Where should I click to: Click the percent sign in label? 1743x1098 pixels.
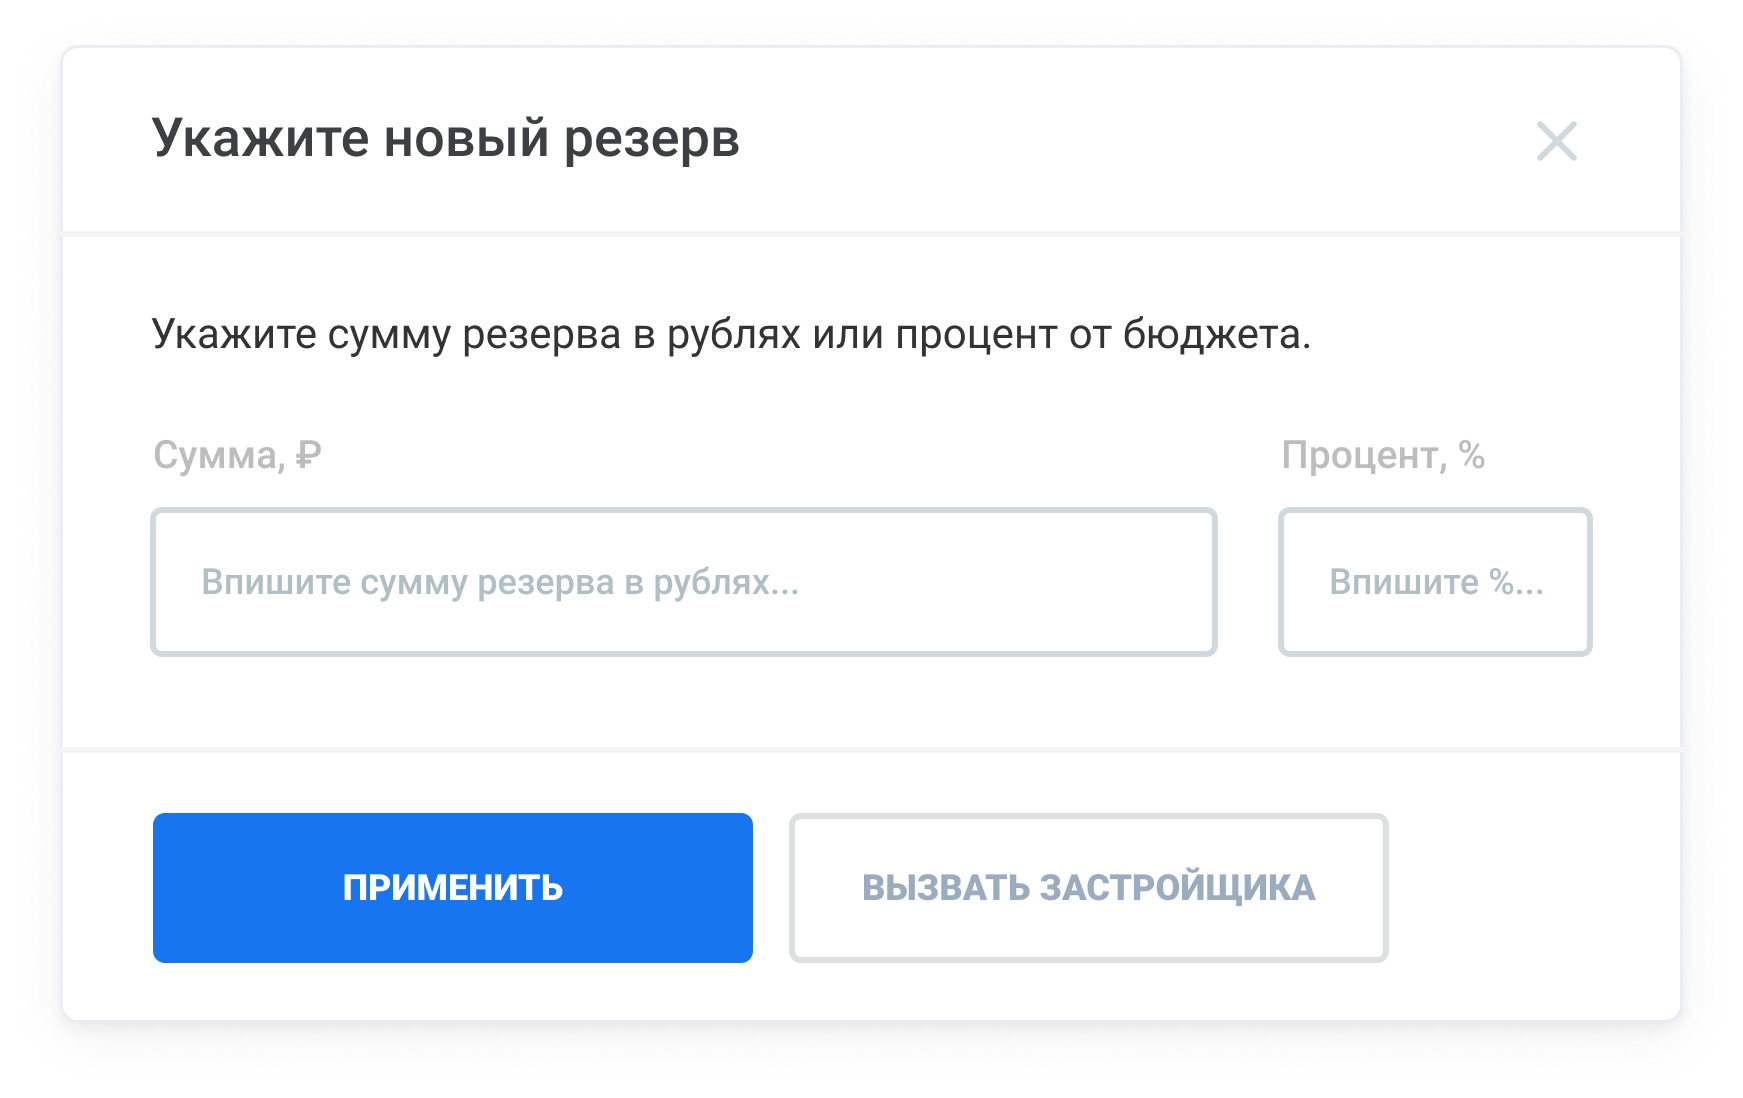[1471, 455]
